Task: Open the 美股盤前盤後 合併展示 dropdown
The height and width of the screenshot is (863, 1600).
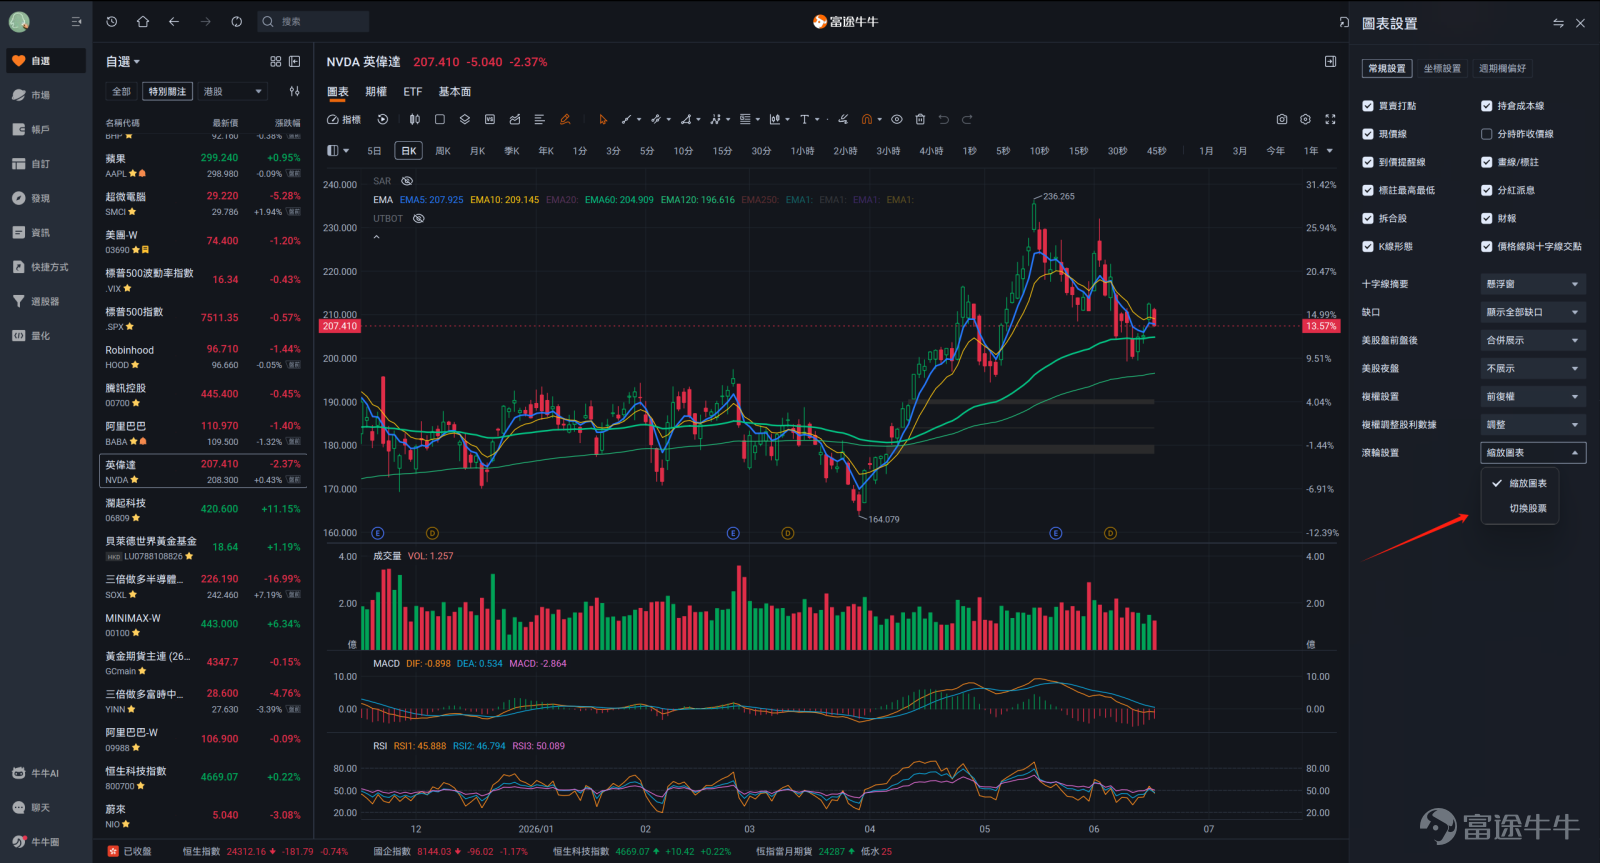Action: 1533,340
